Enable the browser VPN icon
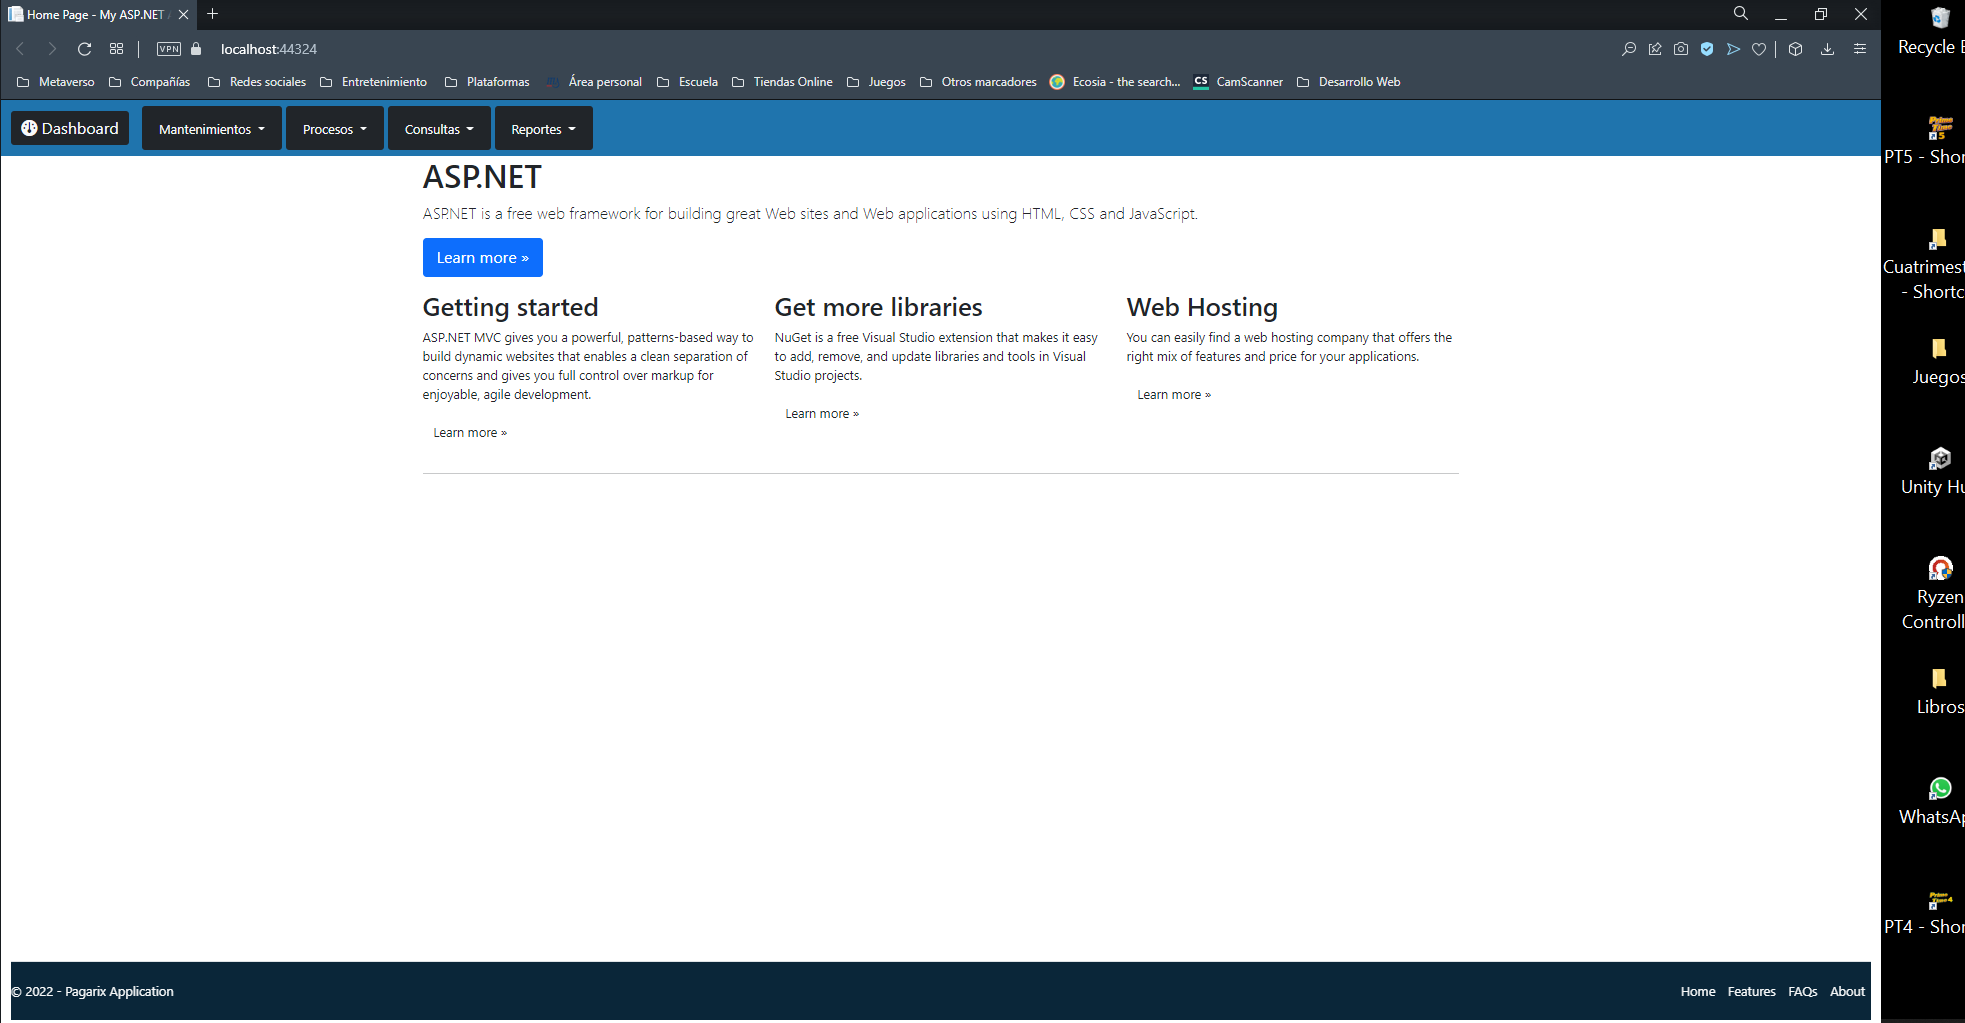Viewport: 1965px width, 1023px height. (x=168, y=48)
